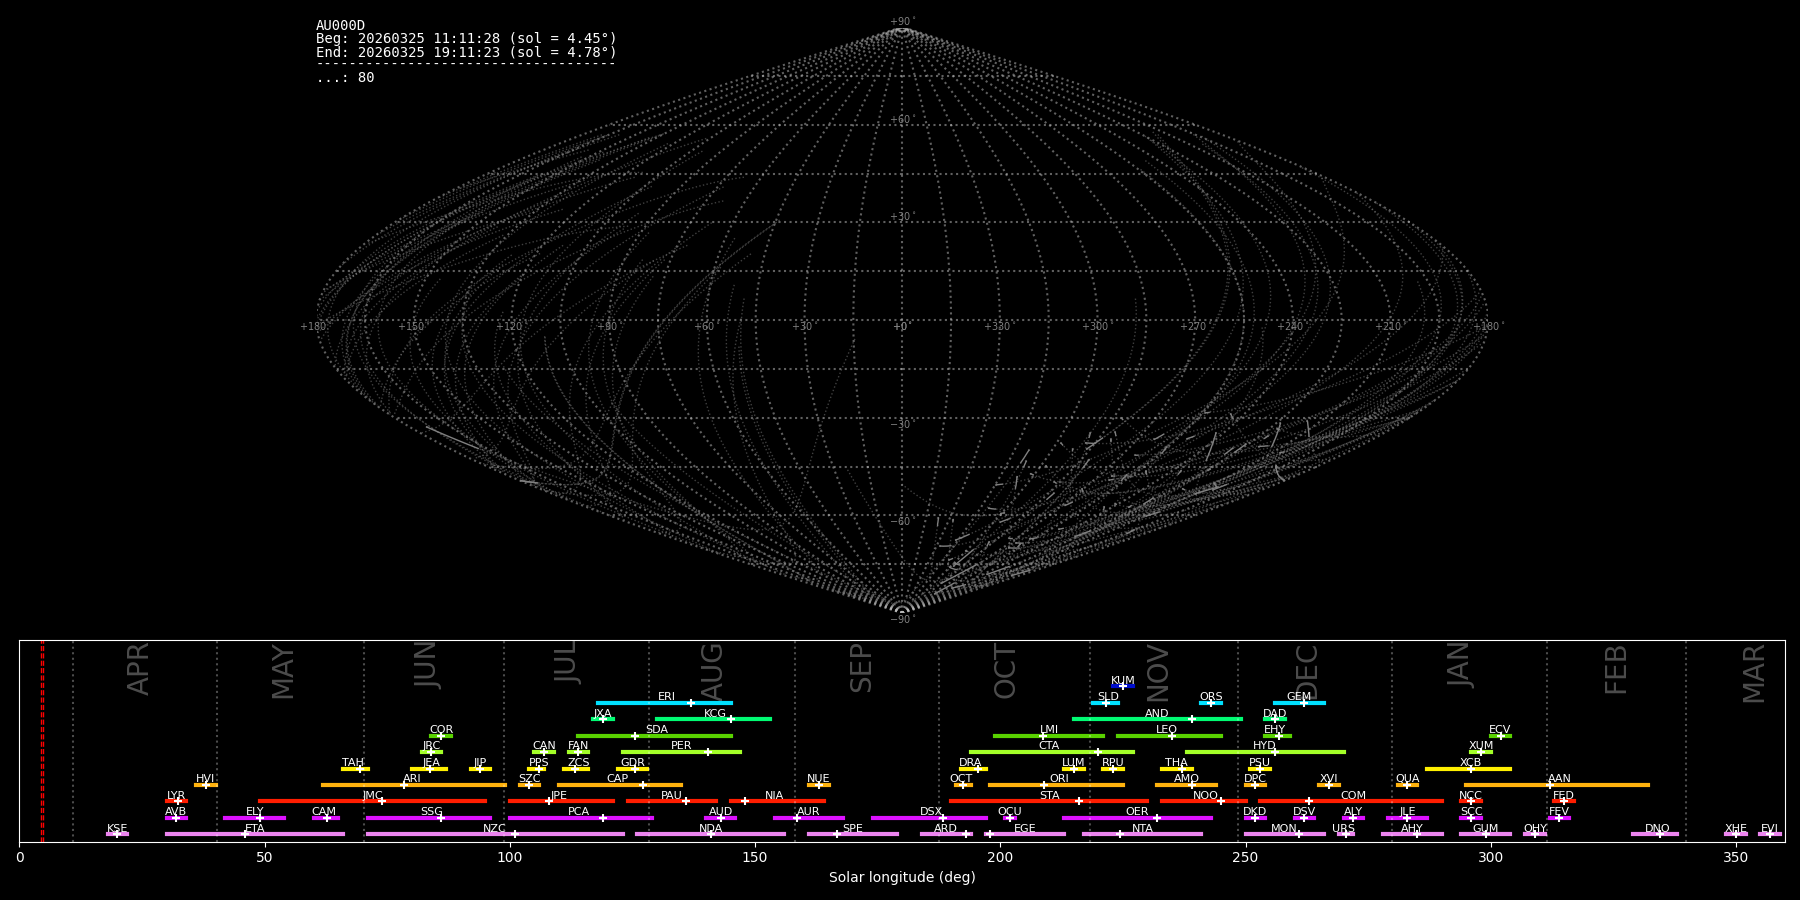
Task: Click the FEB month label
Action: pos(1616,670)
